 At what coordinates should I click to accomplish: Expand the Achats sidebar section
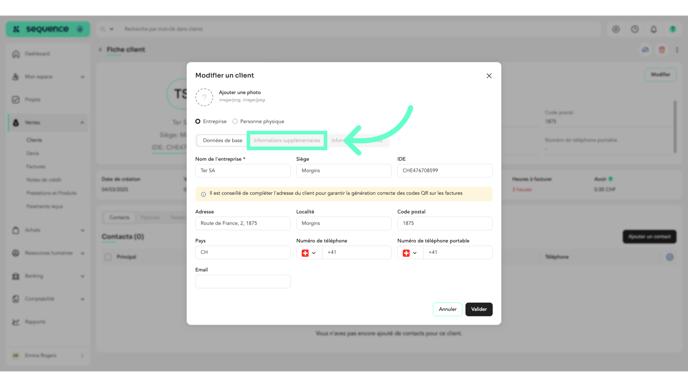tap(82, 230)
